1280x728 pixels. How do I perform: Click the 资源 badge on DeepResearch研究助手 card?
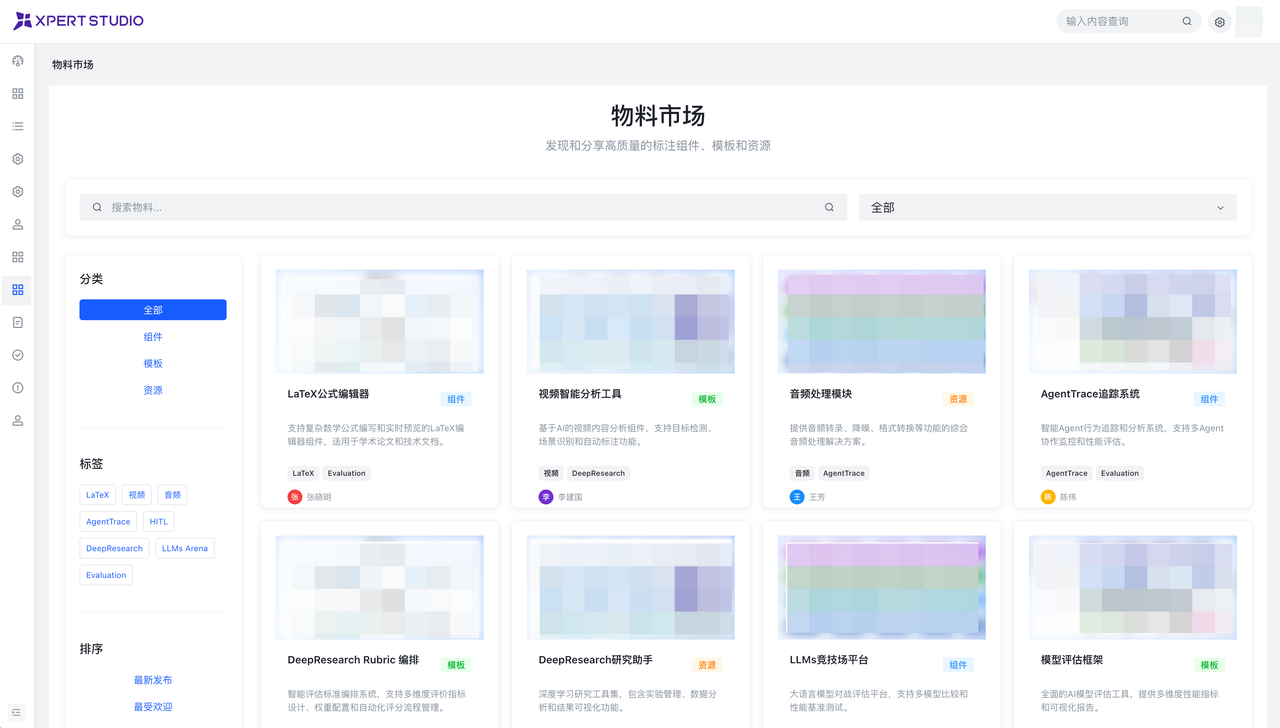tap(707, 665)
